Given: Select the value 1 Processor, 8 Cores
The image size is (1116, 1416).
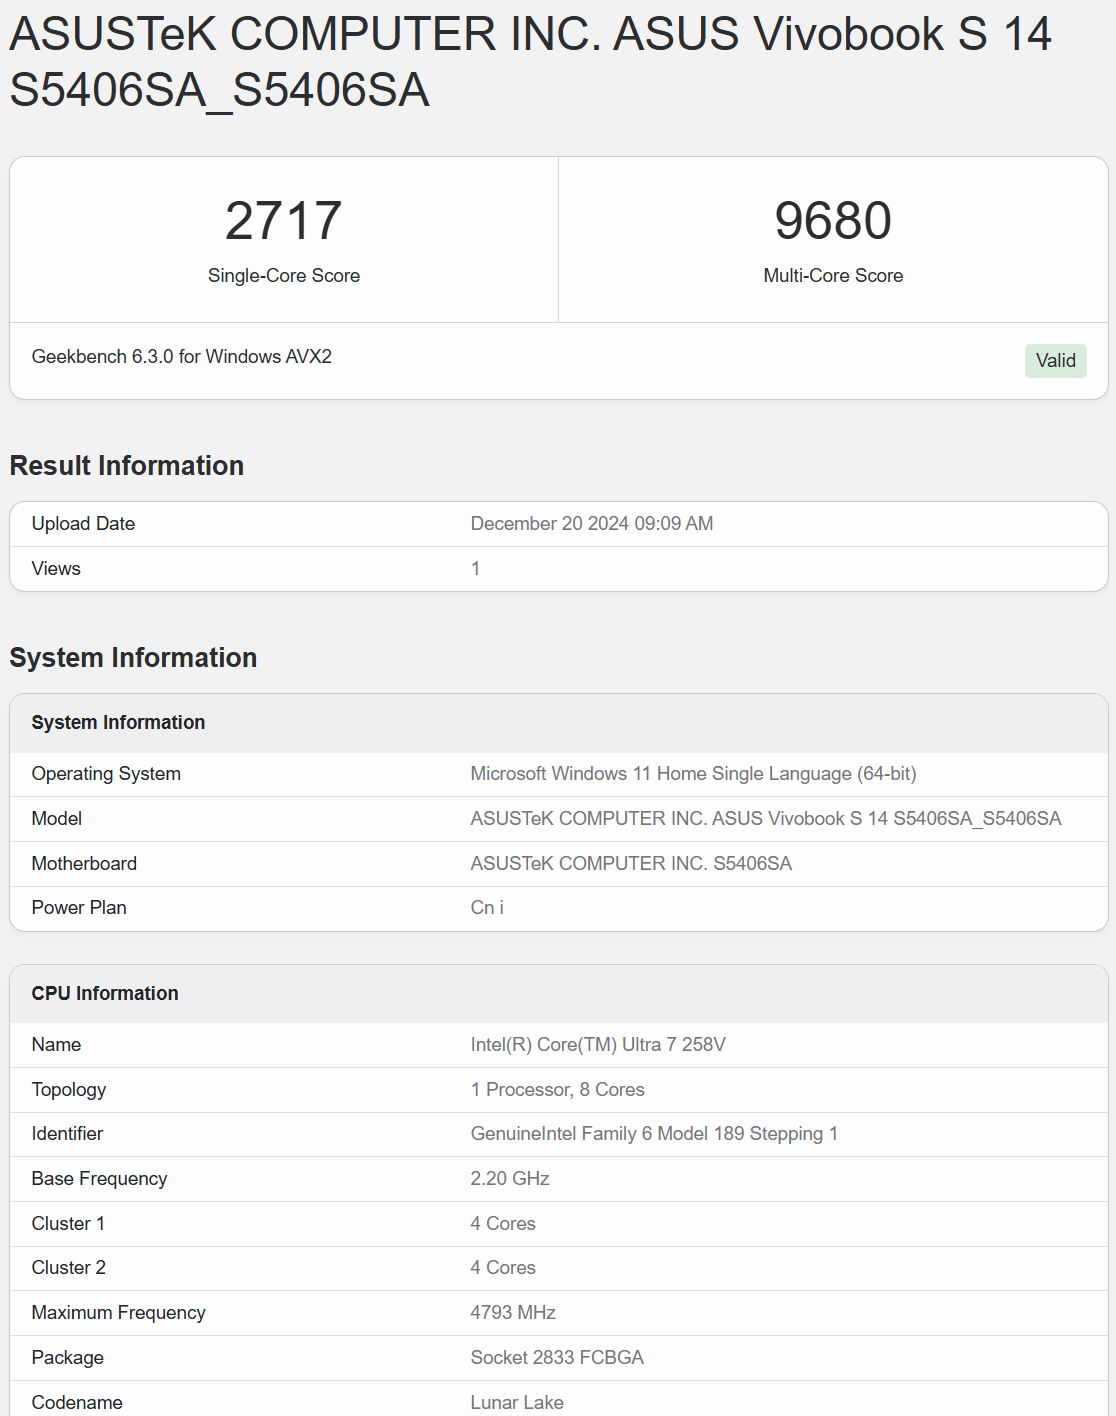Looking at the screenshot, I should point(557,1090).
